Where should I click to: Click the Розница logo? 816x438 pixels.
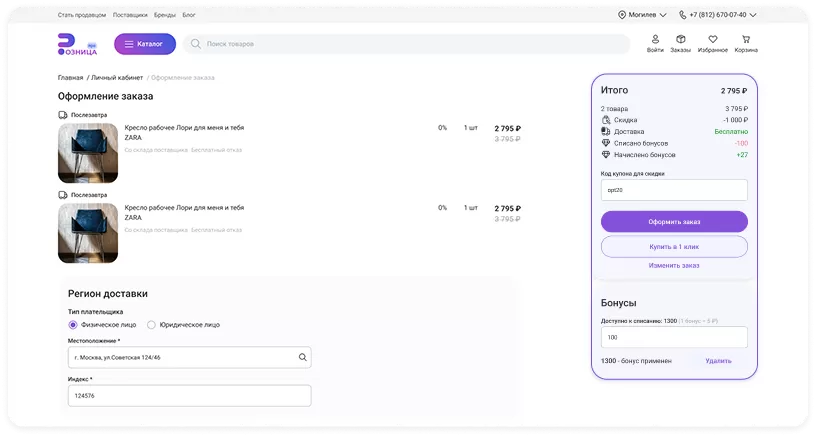(x=77, y=44)
